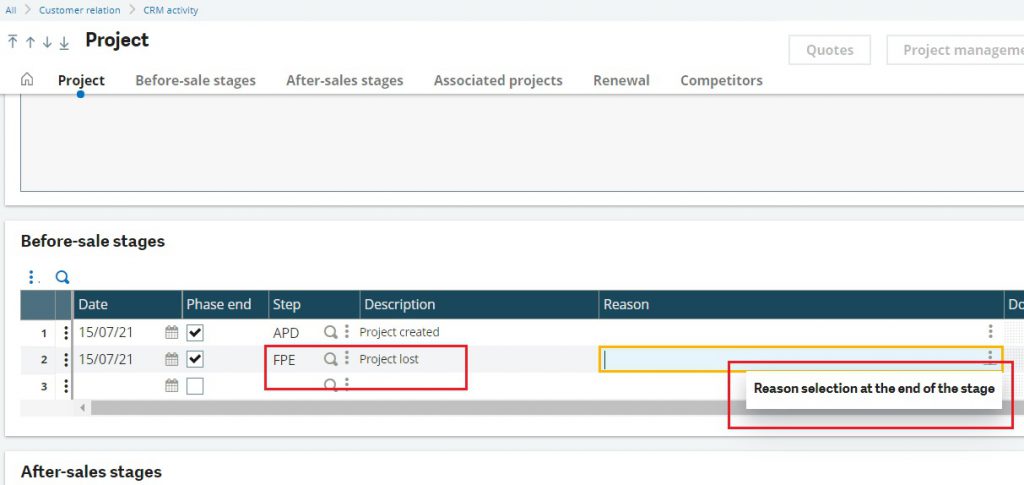Open row 1 actions menu dots
The image size is (1024, 485).
66,332
